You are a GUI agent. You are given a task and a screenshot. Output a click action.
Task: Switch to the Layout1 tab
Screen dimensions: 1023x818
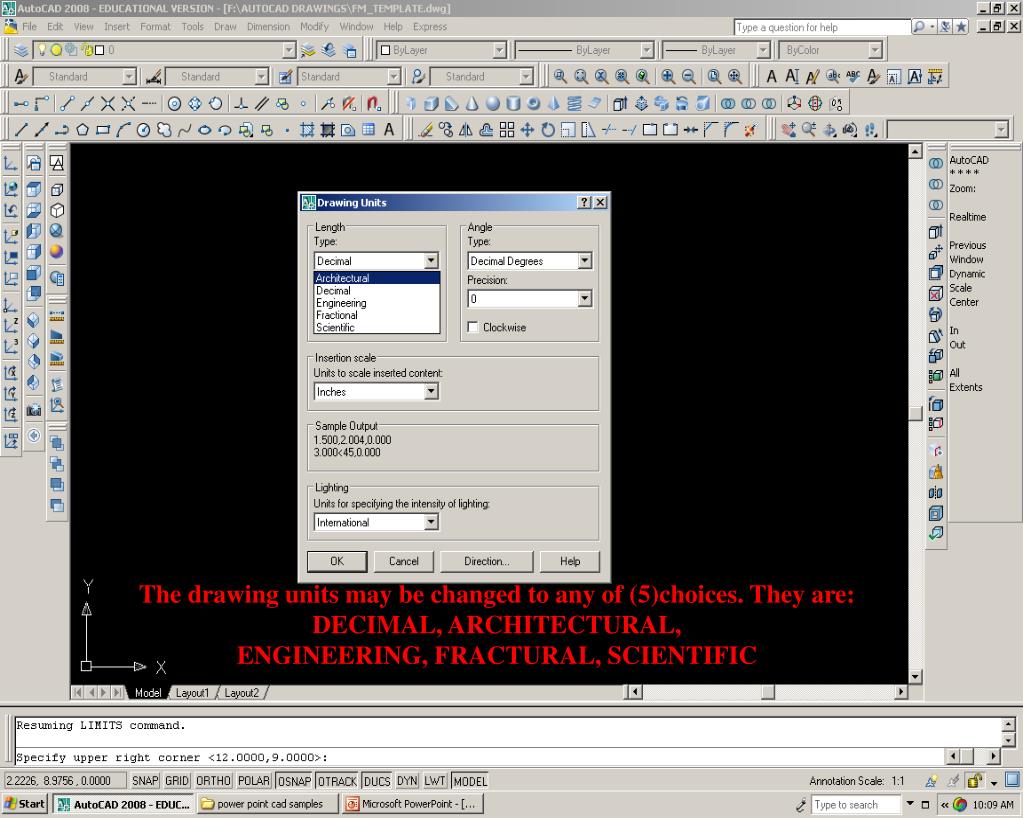pos(192,693)
